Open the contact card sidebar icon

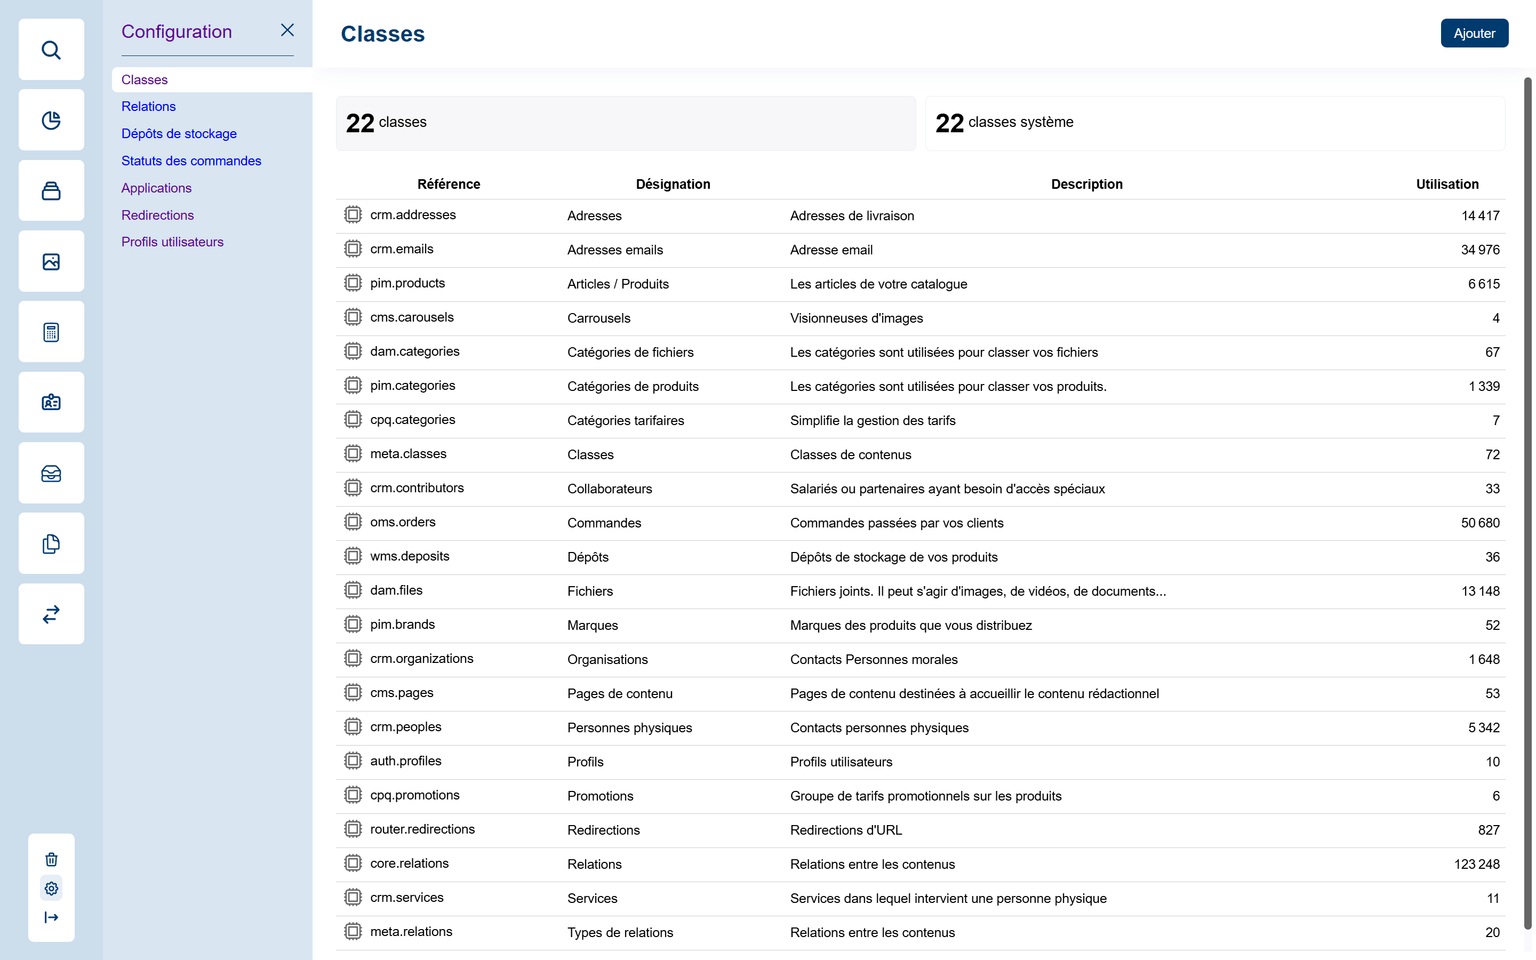[51, 402]
